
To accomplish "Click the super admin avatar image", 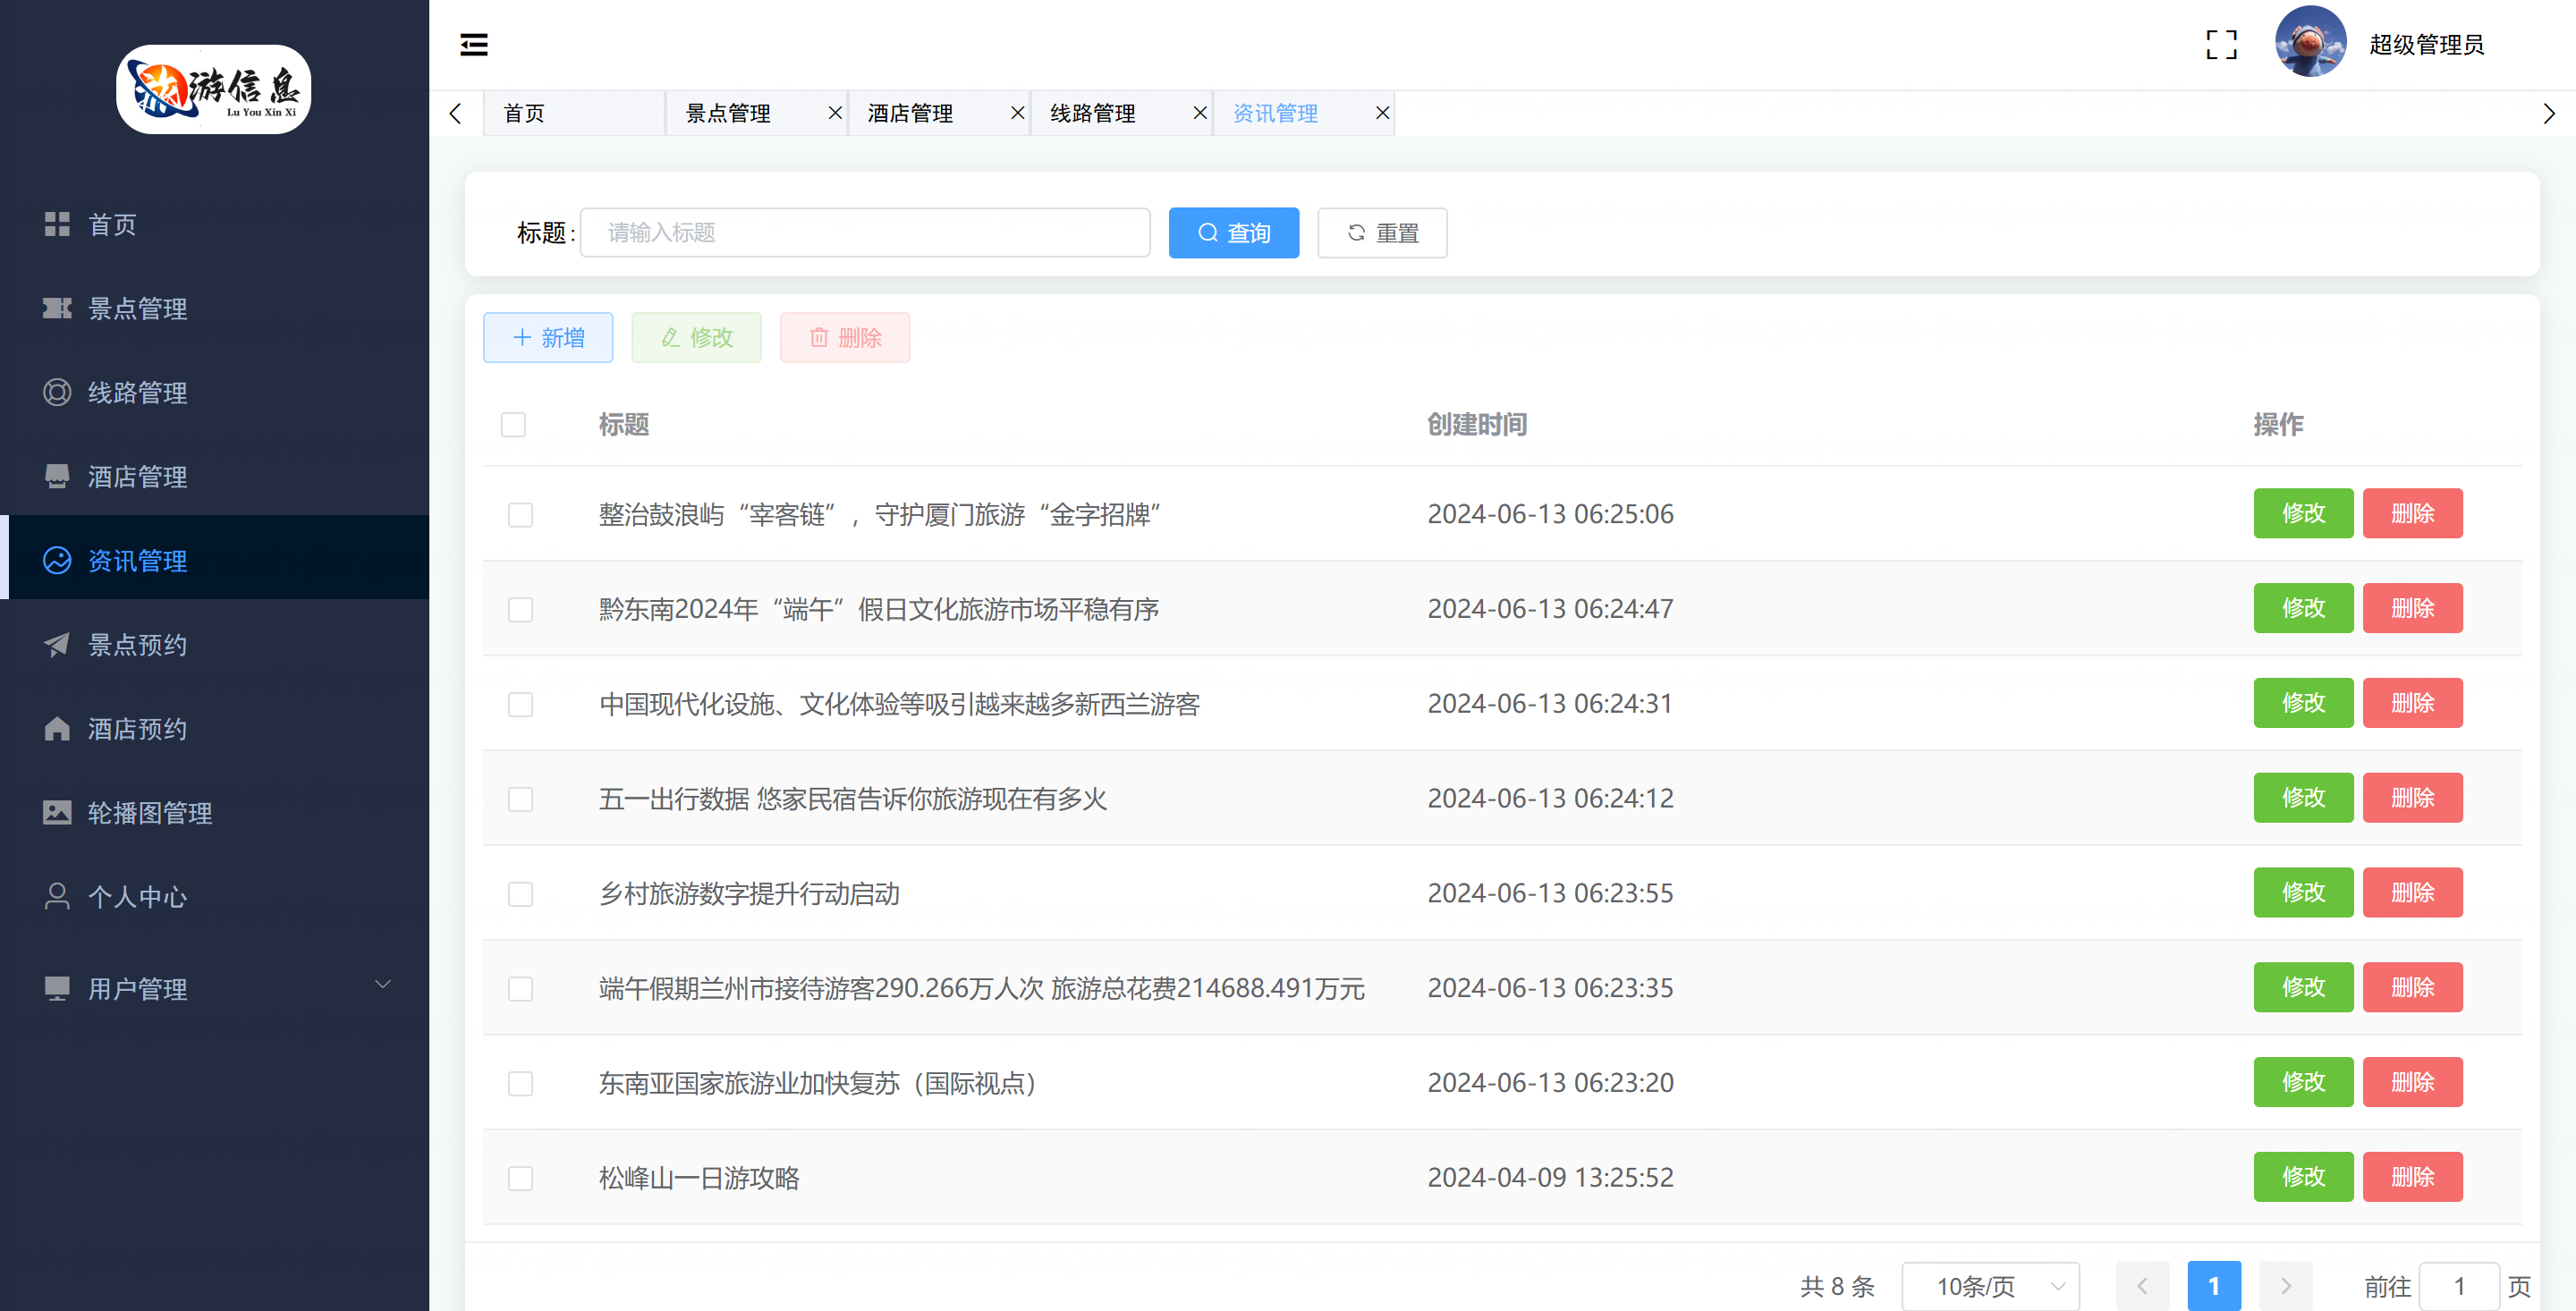I will pos(2310,42).
